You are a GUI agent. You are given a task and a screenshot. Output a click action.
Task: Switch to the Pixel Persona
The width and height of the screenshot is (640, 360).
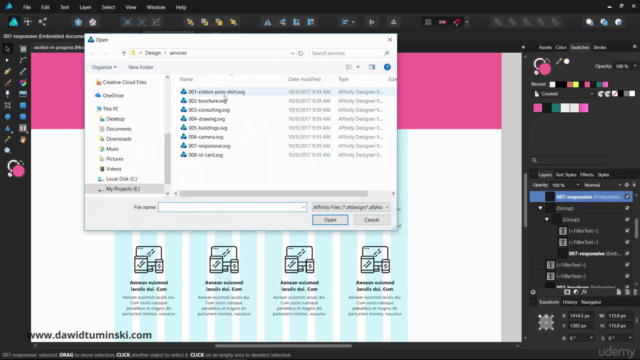click(28, 22)
